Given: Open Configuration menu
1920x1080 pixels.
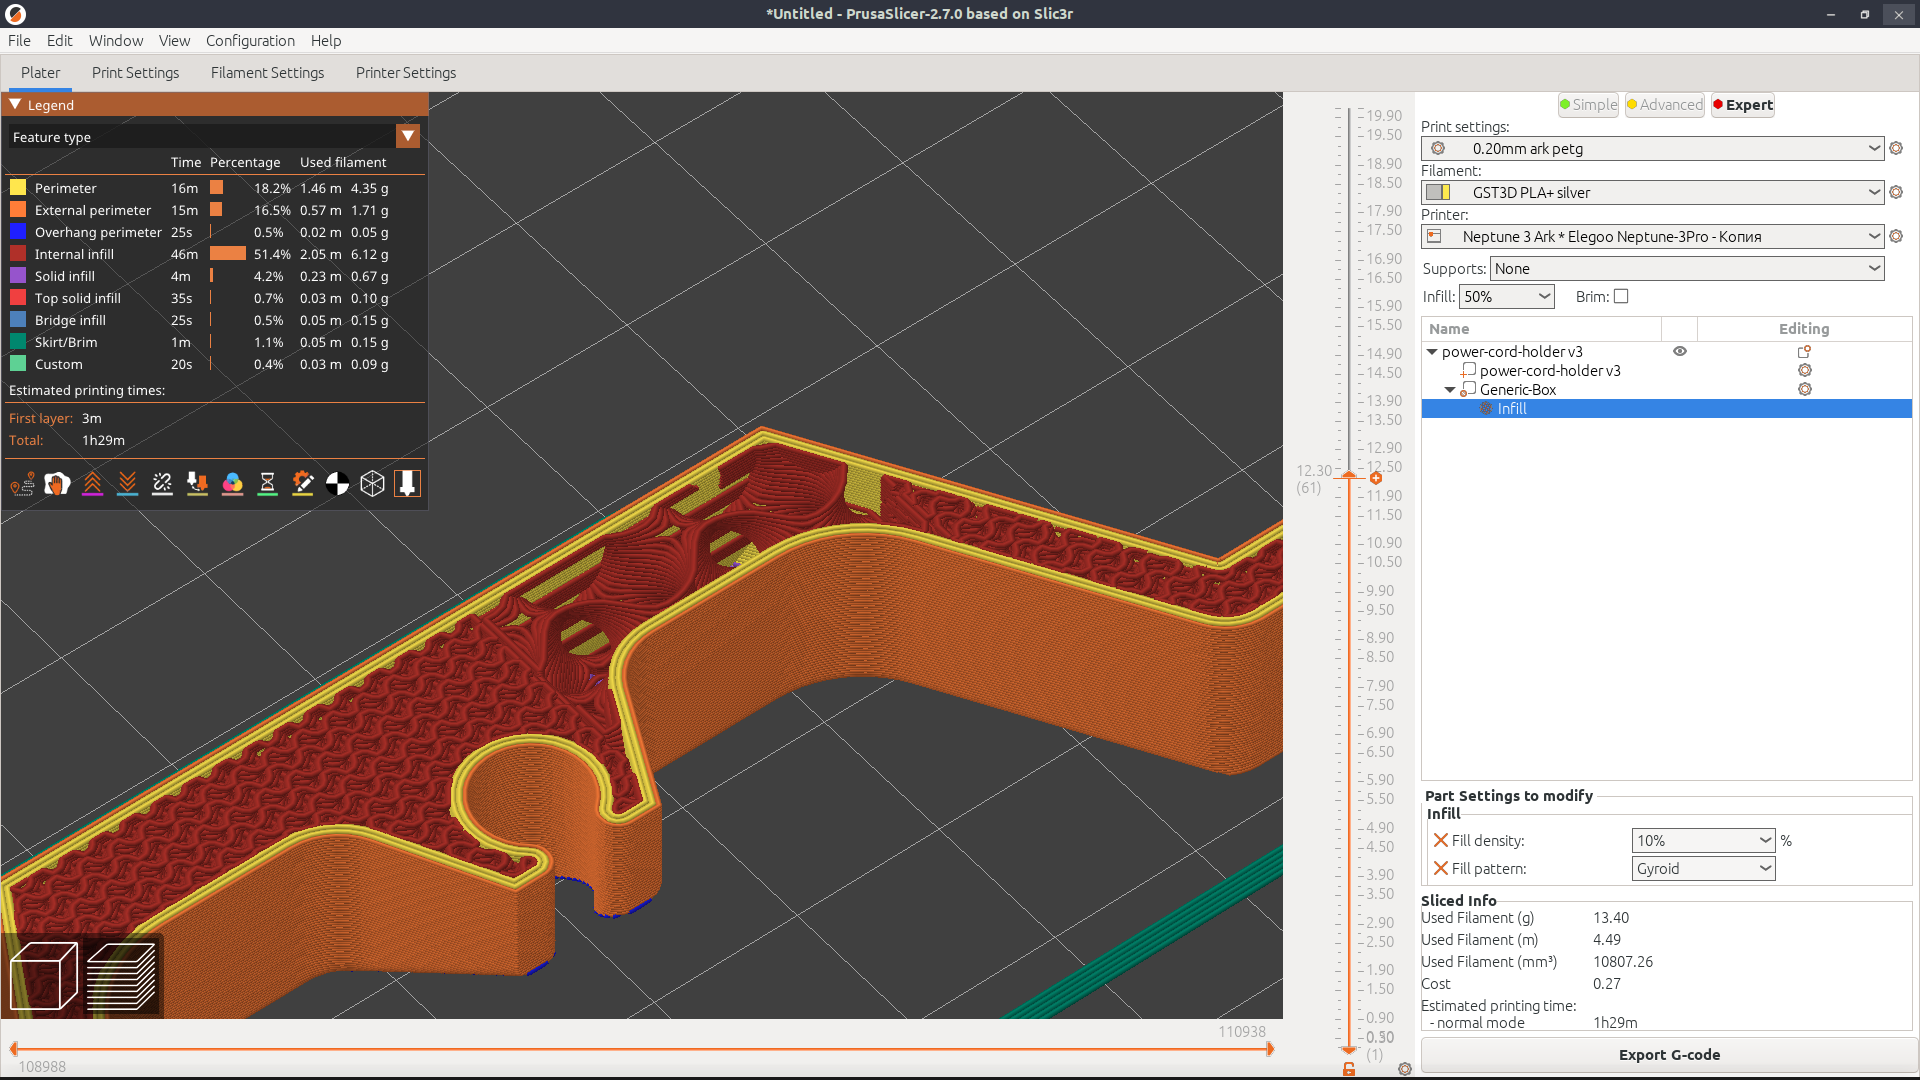Looking at the screenshot, I should [250, 40].
